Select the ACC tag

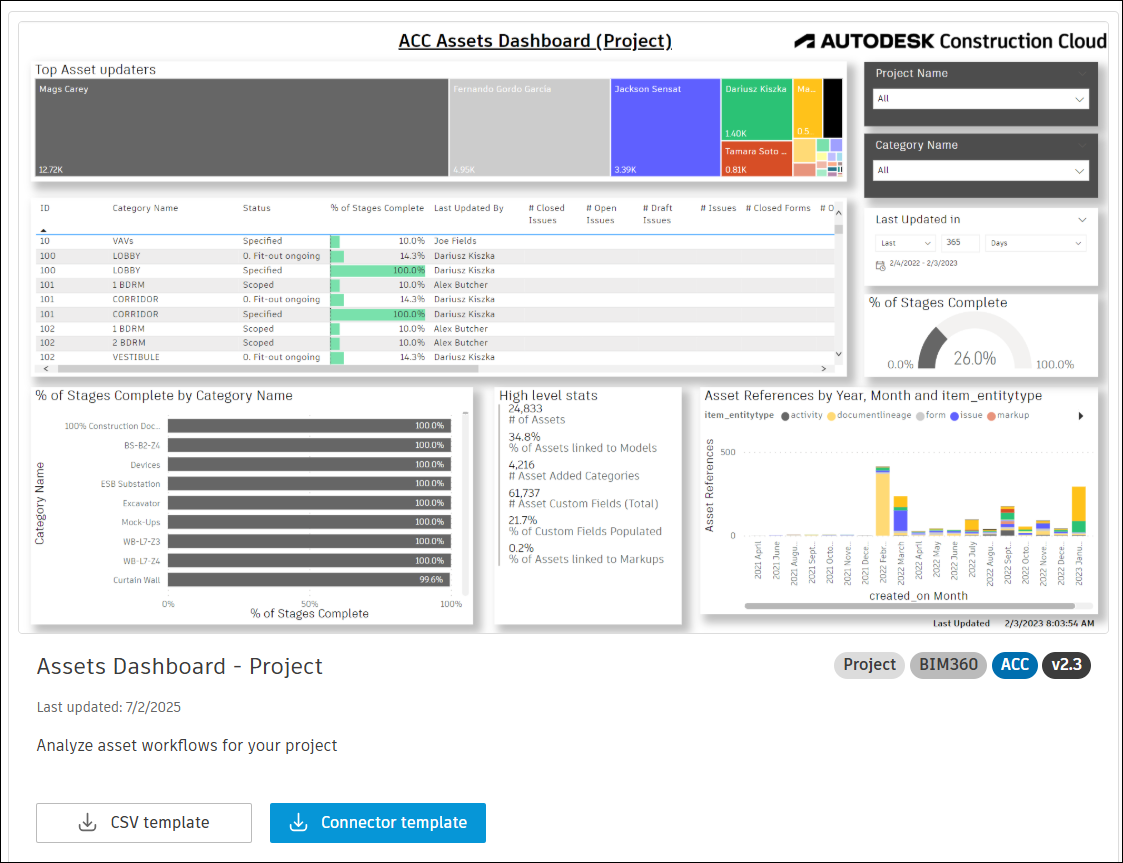click(x=1014, y=665)
